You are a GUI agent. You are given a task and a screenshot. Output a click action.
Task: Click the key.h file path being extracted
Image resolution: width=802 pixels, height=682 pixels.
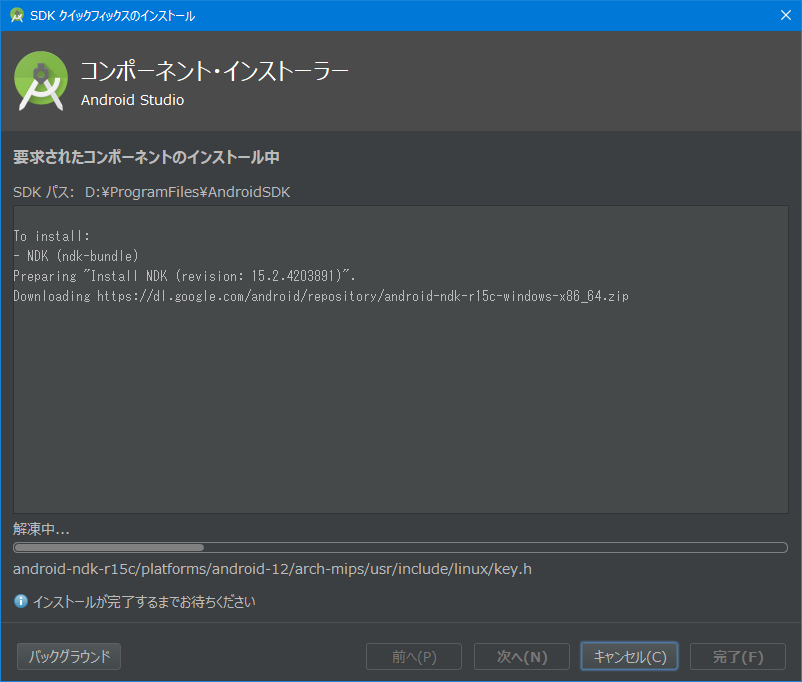(x=272, y=569)
